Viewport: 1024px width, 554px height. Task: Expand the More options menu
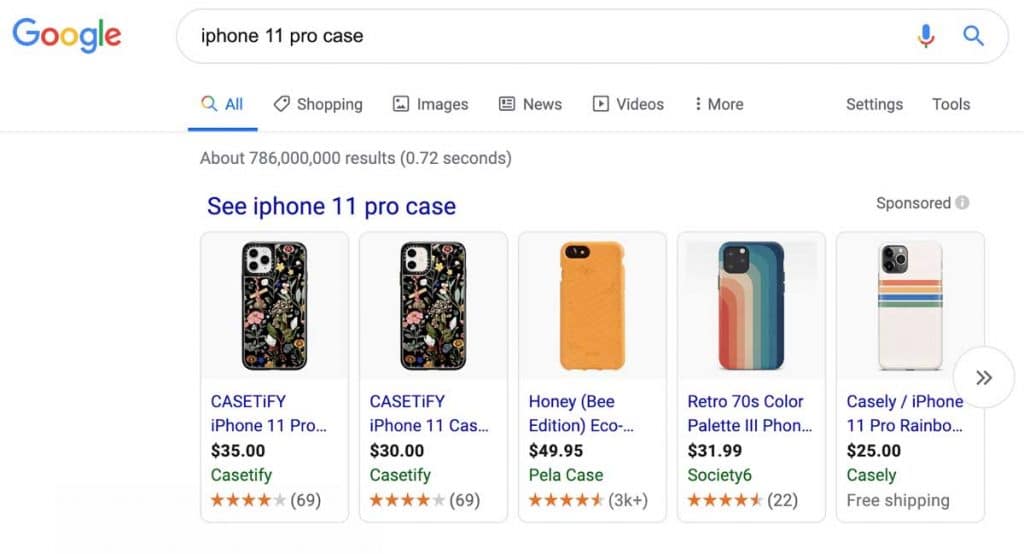click(x=719, y=104)
